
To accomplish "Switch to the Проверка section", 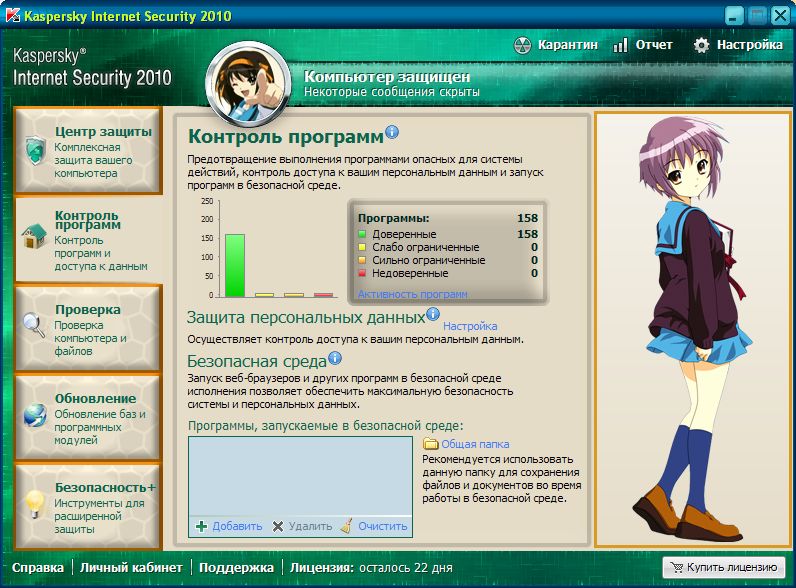I will pos(89,328).
